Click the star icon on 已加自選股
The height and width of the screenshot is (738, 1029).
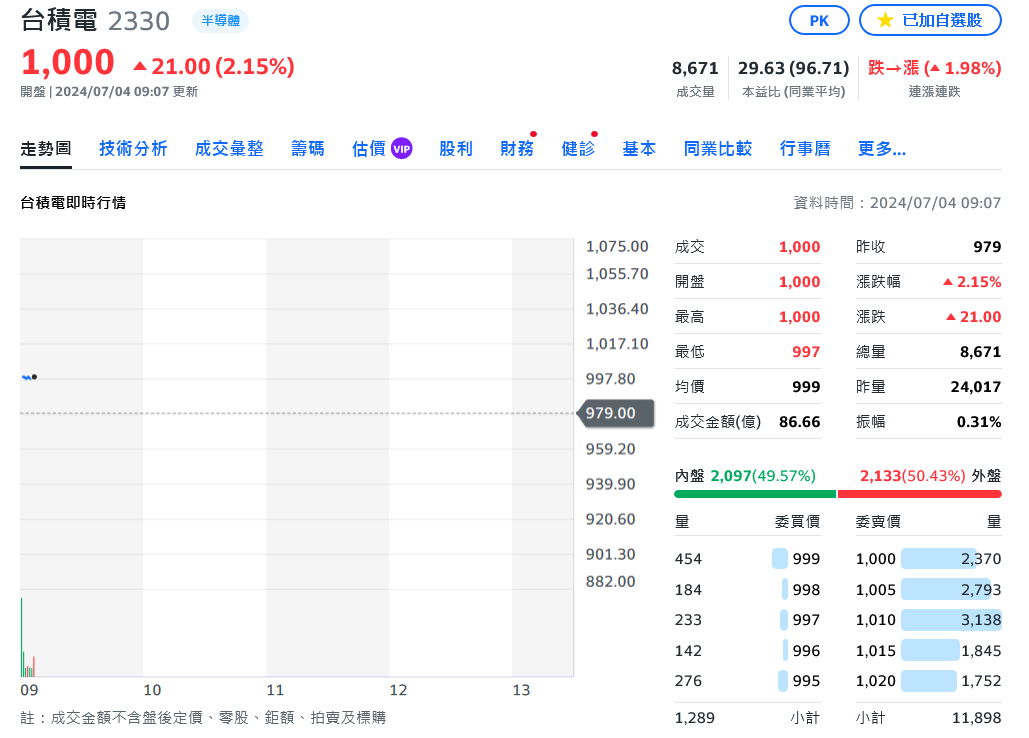point(885,20)
